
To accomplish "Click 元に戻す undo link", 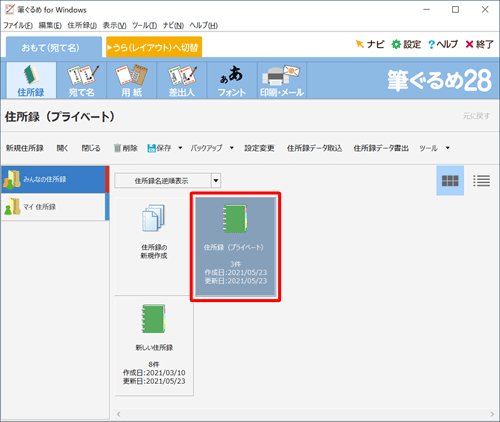I will pyautogui.click(x=476, y=116).
